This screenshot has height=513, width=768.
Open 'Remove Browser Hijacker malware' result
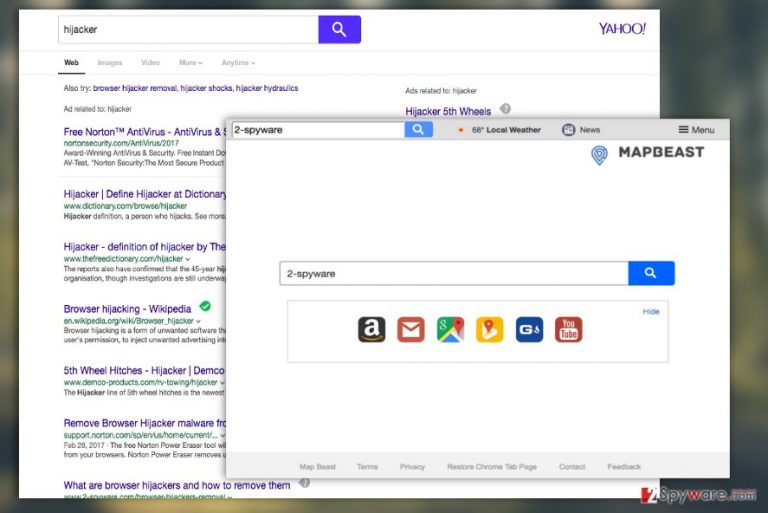[x=144, y=423]
